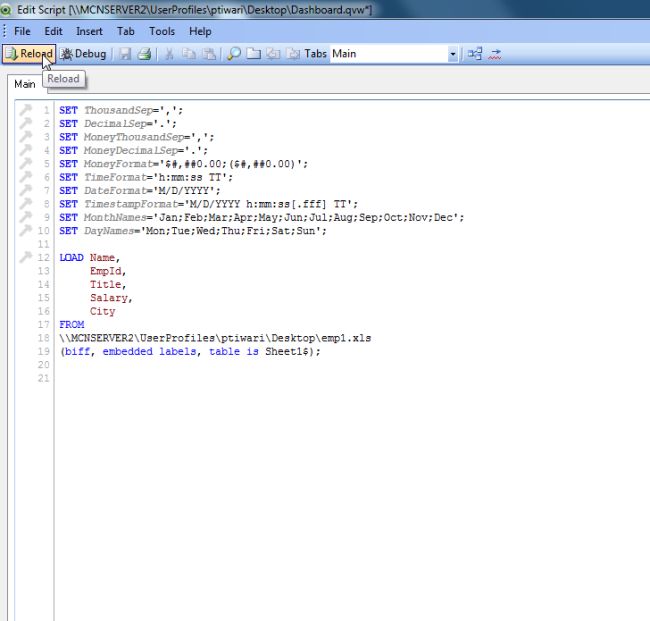
Task: Click line number 1 in the gutter
Action: coord(46,110)
